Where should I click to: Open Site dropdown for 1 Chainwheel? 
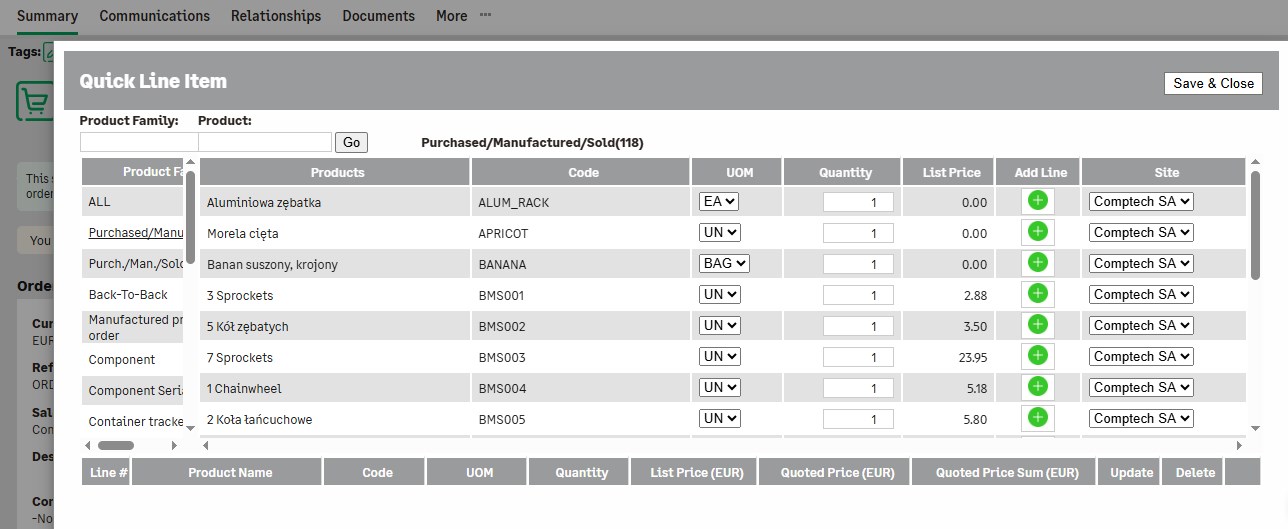[1141, 387]
